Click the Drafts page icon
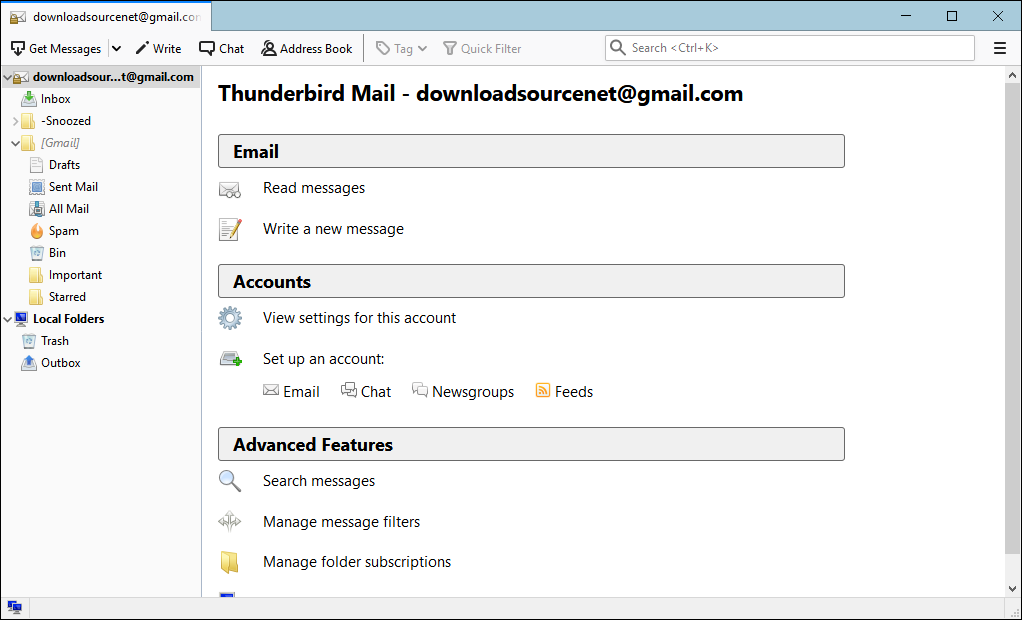Screen dimensions: 1022x620 click(x=36, y=165)
